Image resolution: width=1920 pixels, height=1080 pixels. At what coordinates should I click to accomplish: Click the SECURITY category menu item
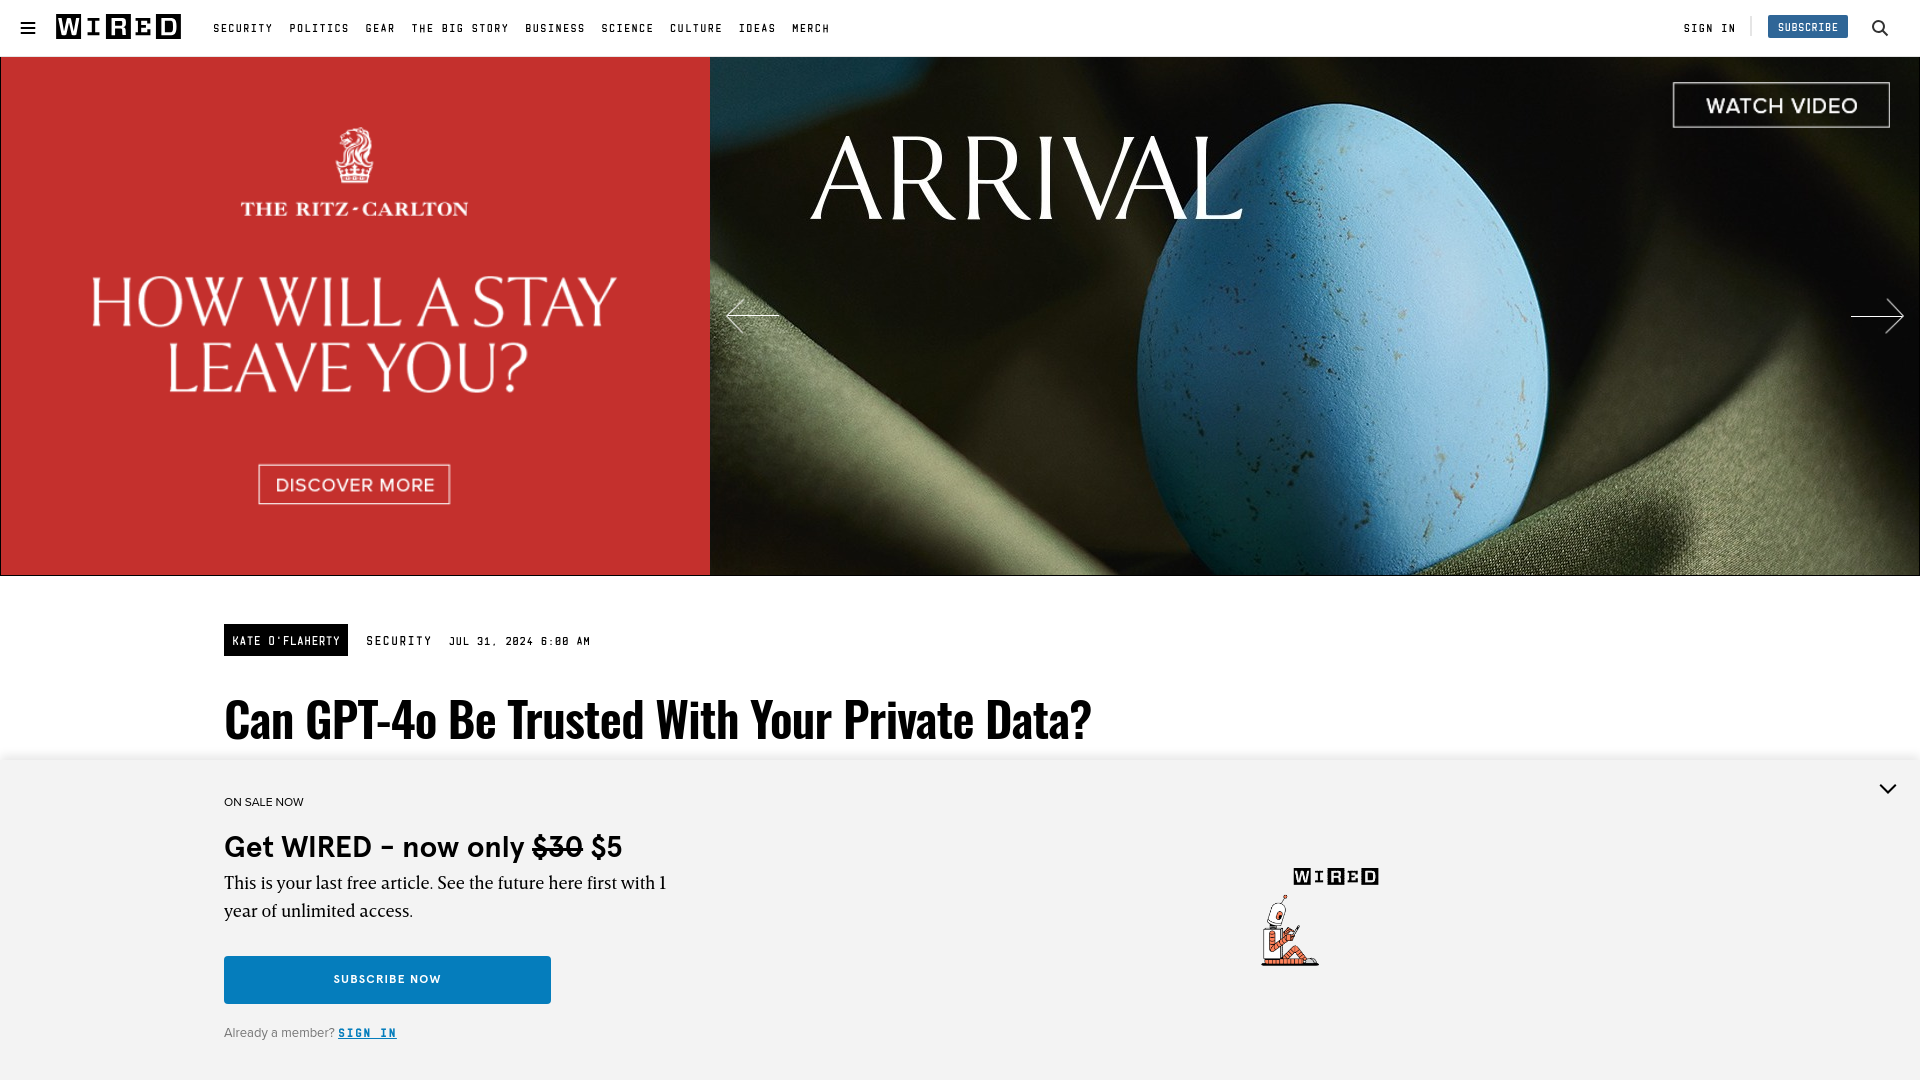243,28
